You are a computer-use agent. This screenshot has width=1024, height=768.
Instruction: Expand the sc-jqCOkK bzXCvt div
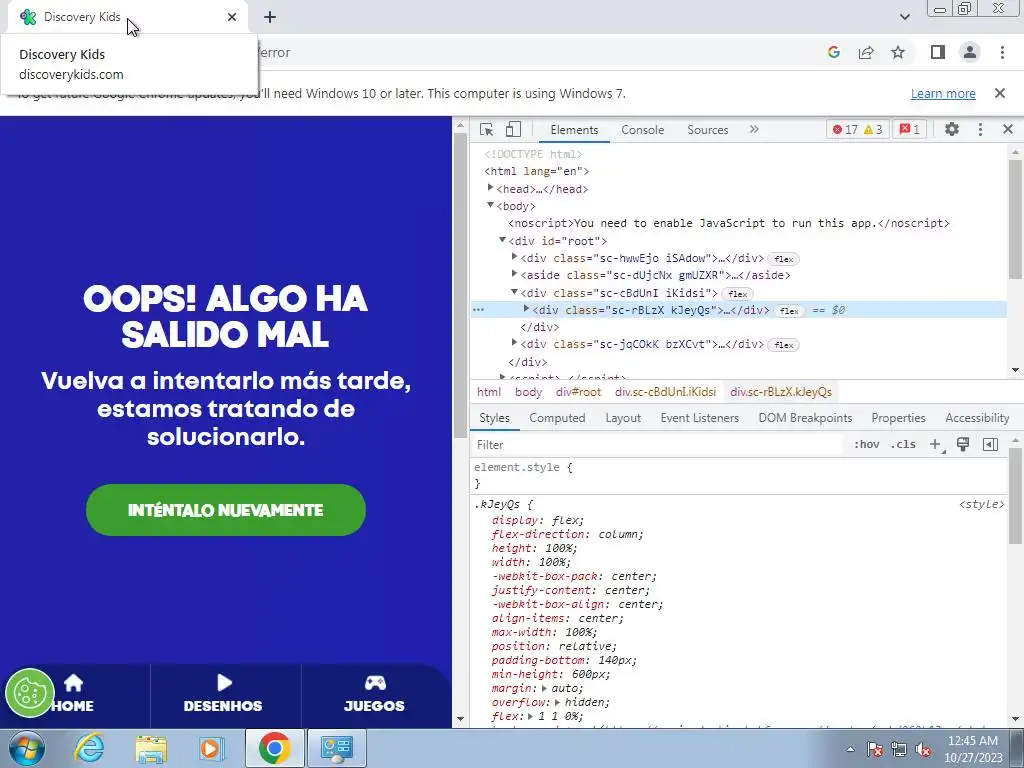point(515,343)
